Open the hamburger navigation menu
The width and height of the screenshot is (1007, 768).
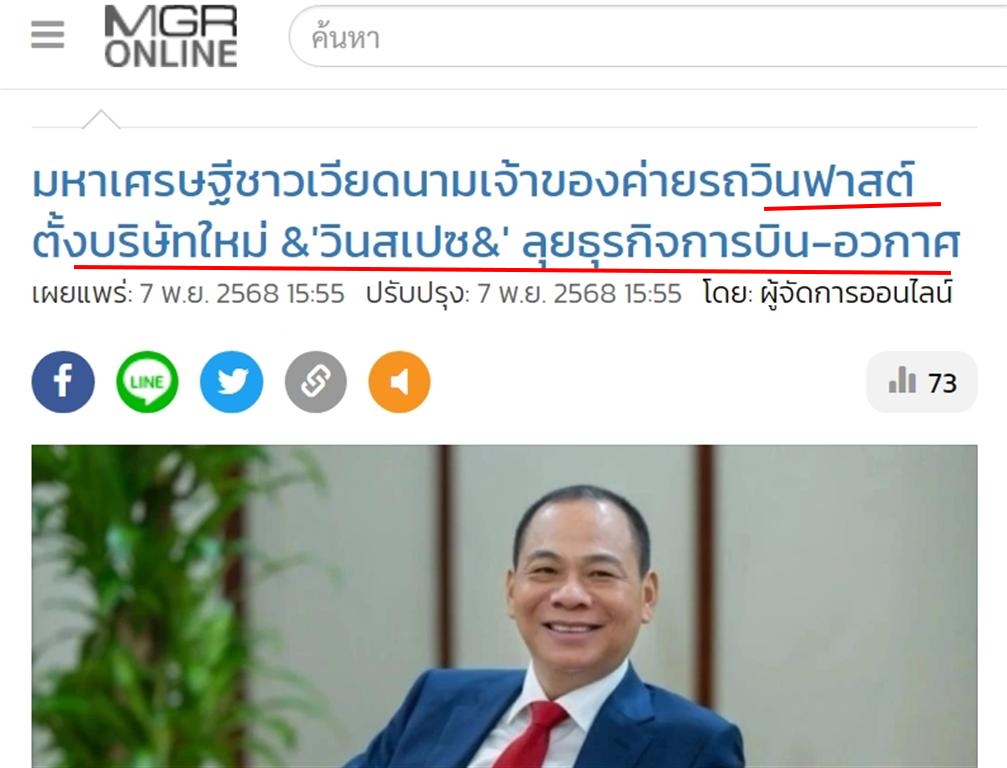48,34
